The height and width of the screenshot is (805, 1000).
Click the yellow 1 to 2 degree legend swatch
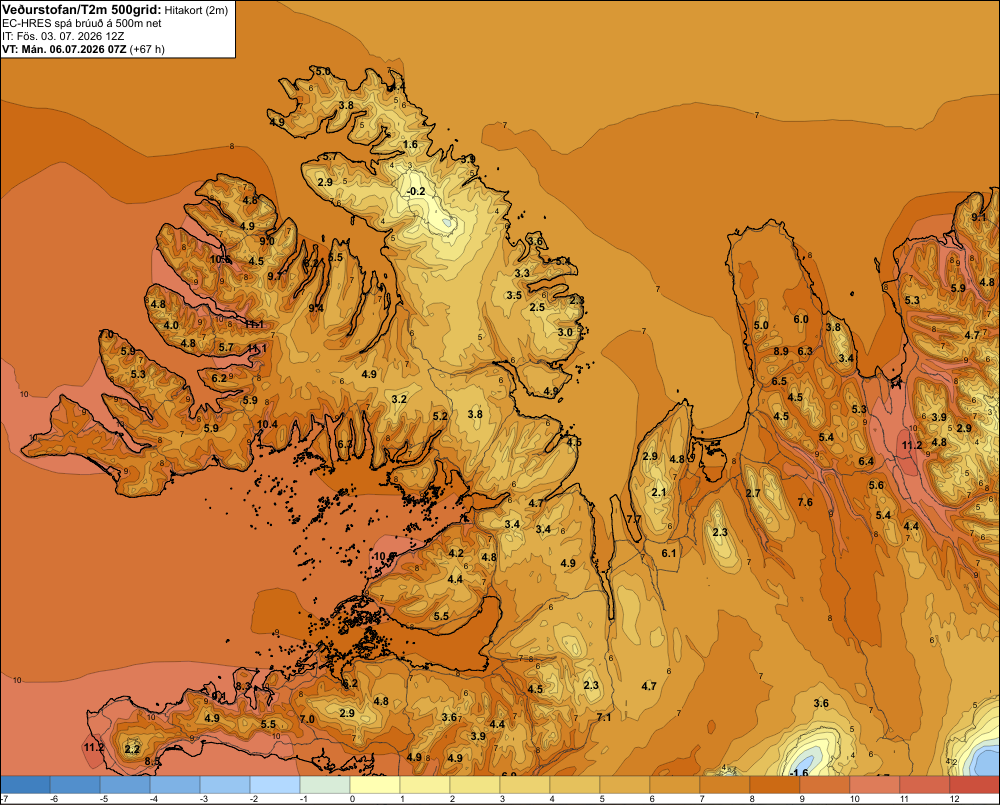(425, 784)
